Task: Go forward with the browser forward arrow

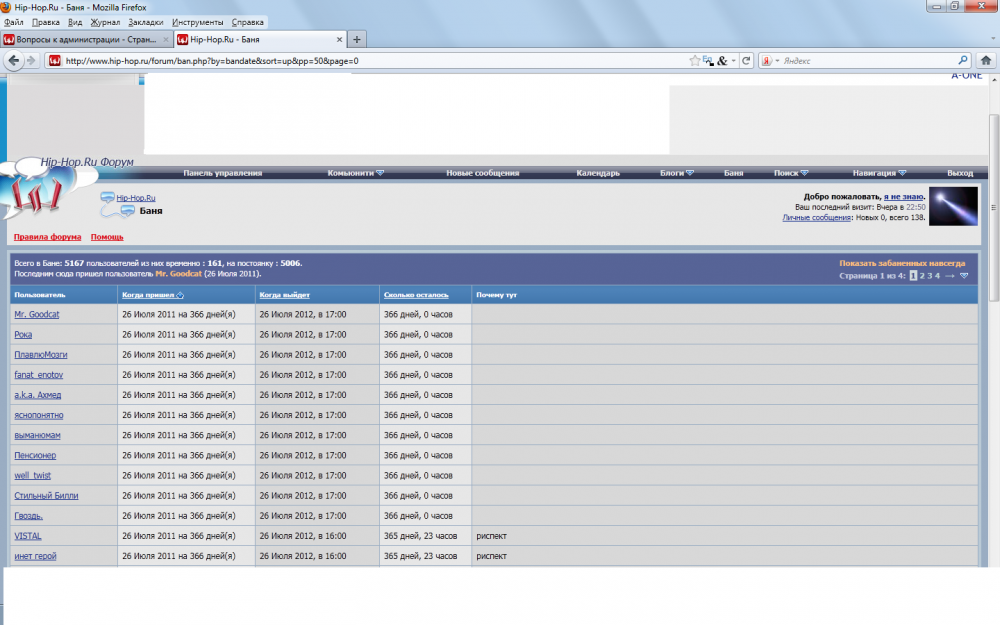Action: (31, 61)
